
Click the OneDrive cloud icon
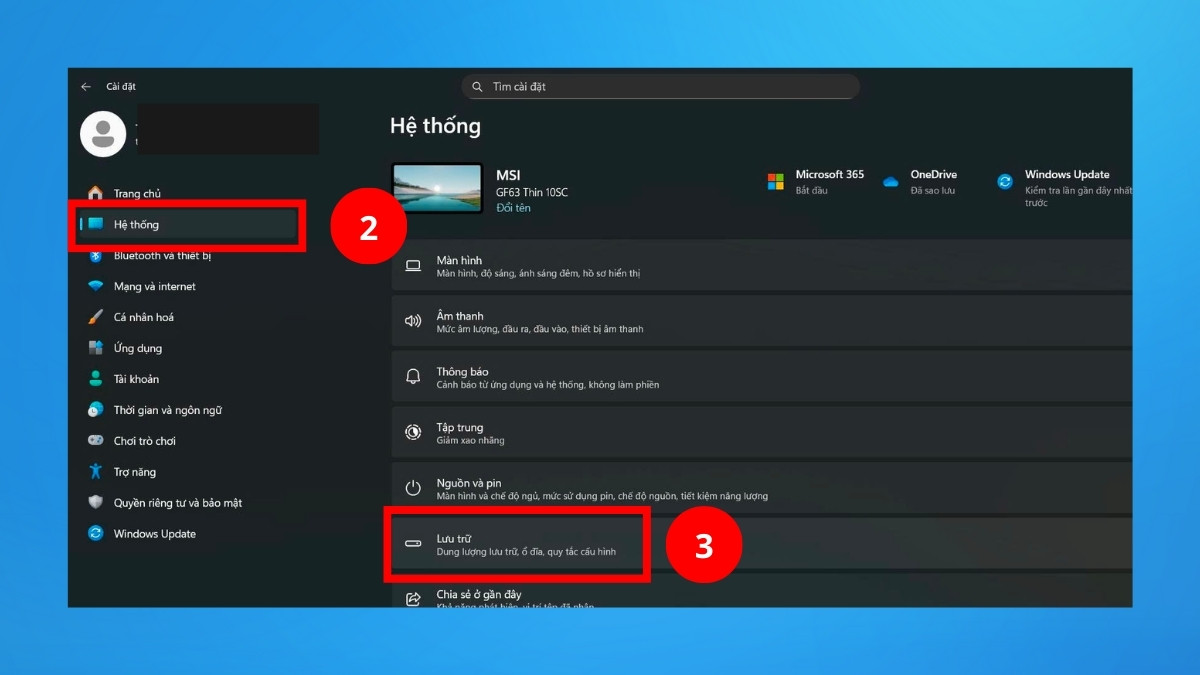click(891, 182)
